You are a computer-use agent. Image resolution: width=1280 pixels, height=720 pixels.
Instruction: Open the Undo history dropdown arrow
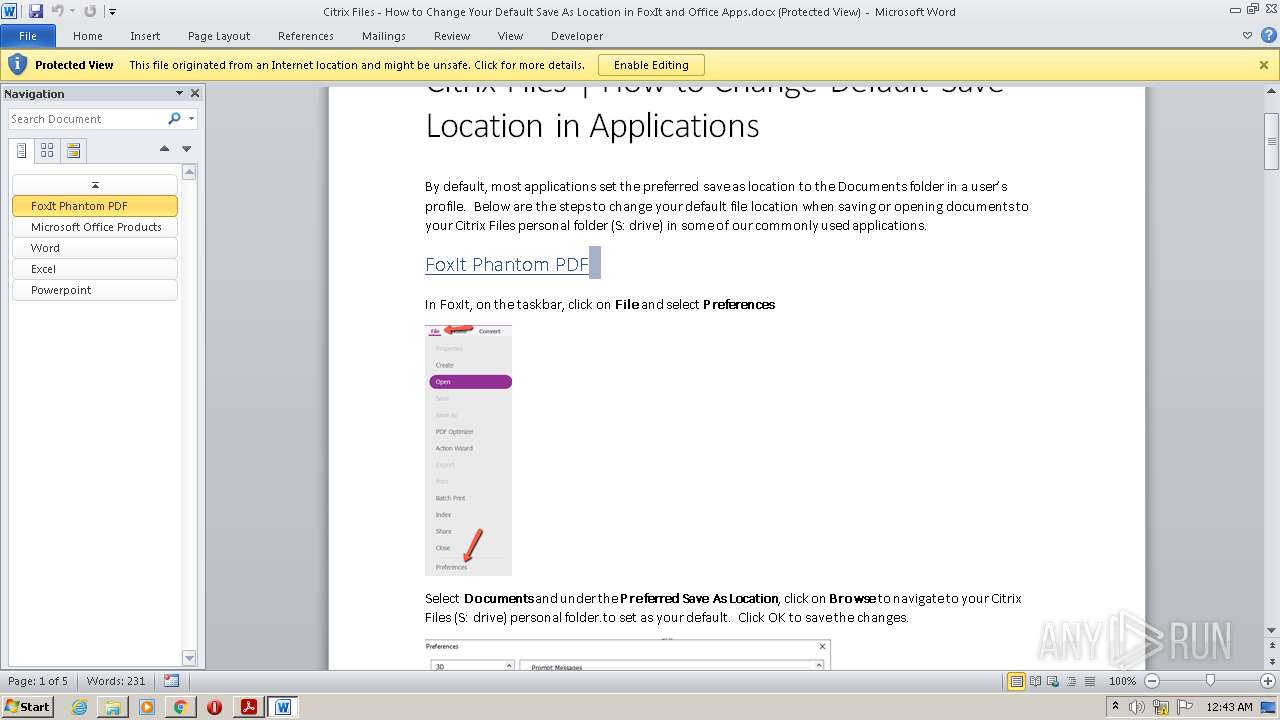tap(72, 12)
